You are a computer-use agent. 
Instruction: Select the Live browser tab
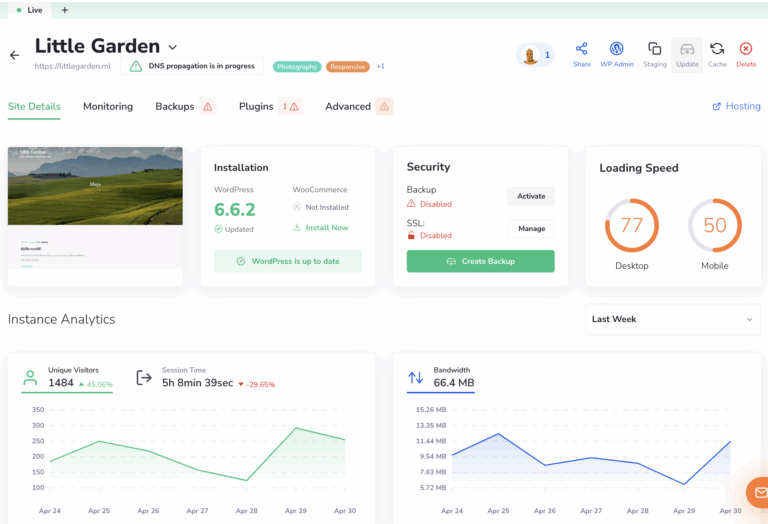coord(29,10)
